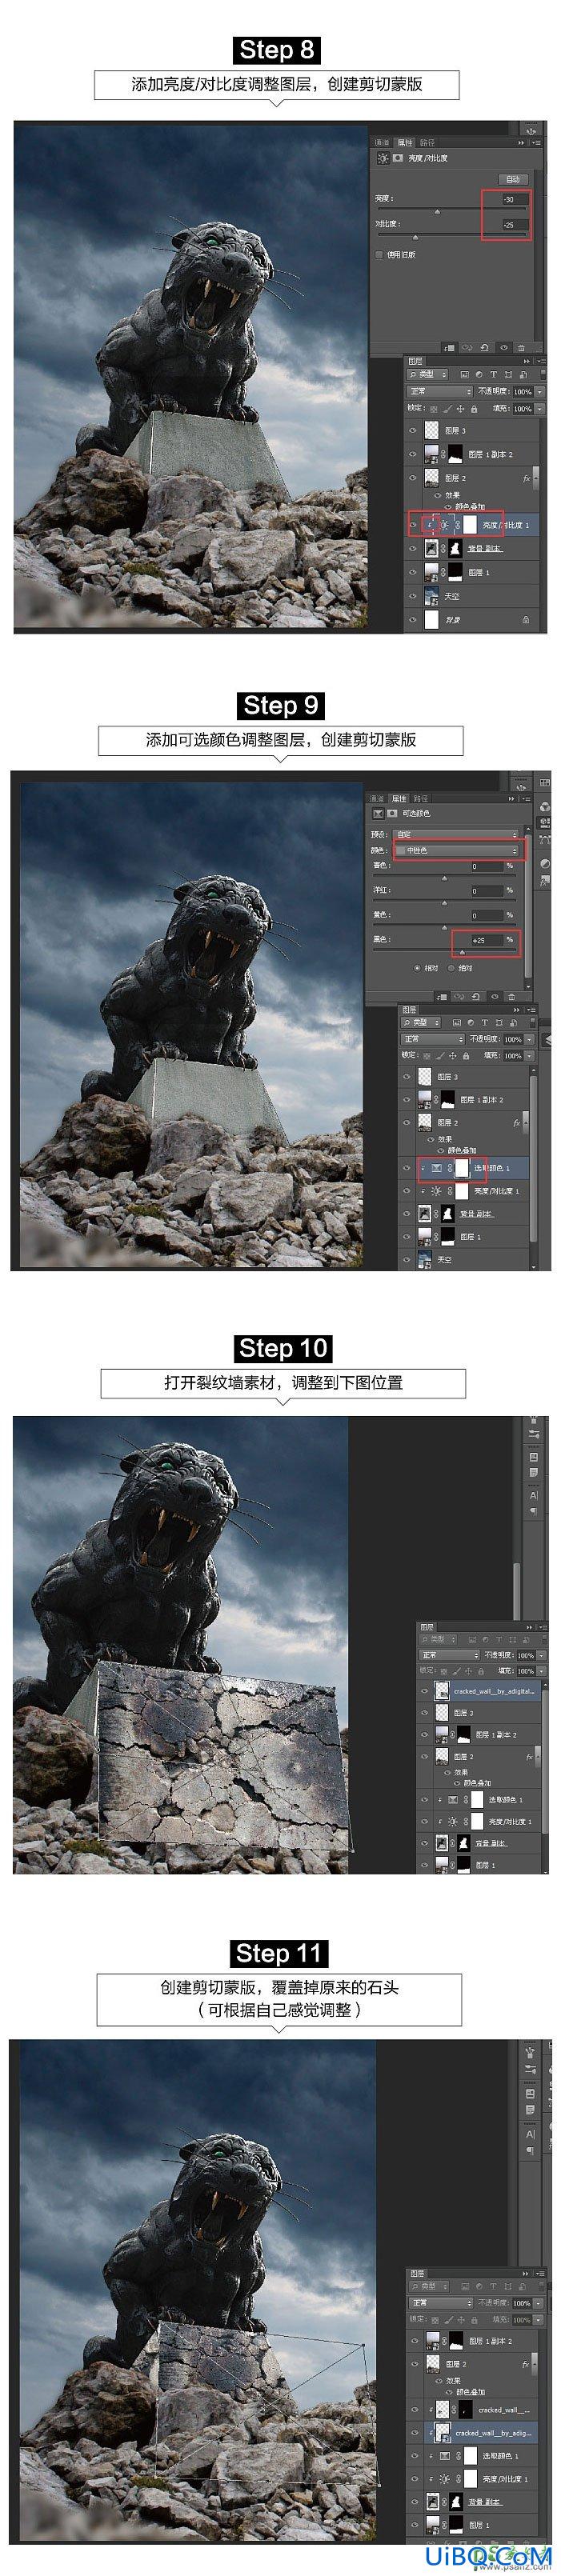Click type layer filter T icon, Step 8
Image resolution: width=561 pixels, height=2576 pixels.
coord(493,374)
